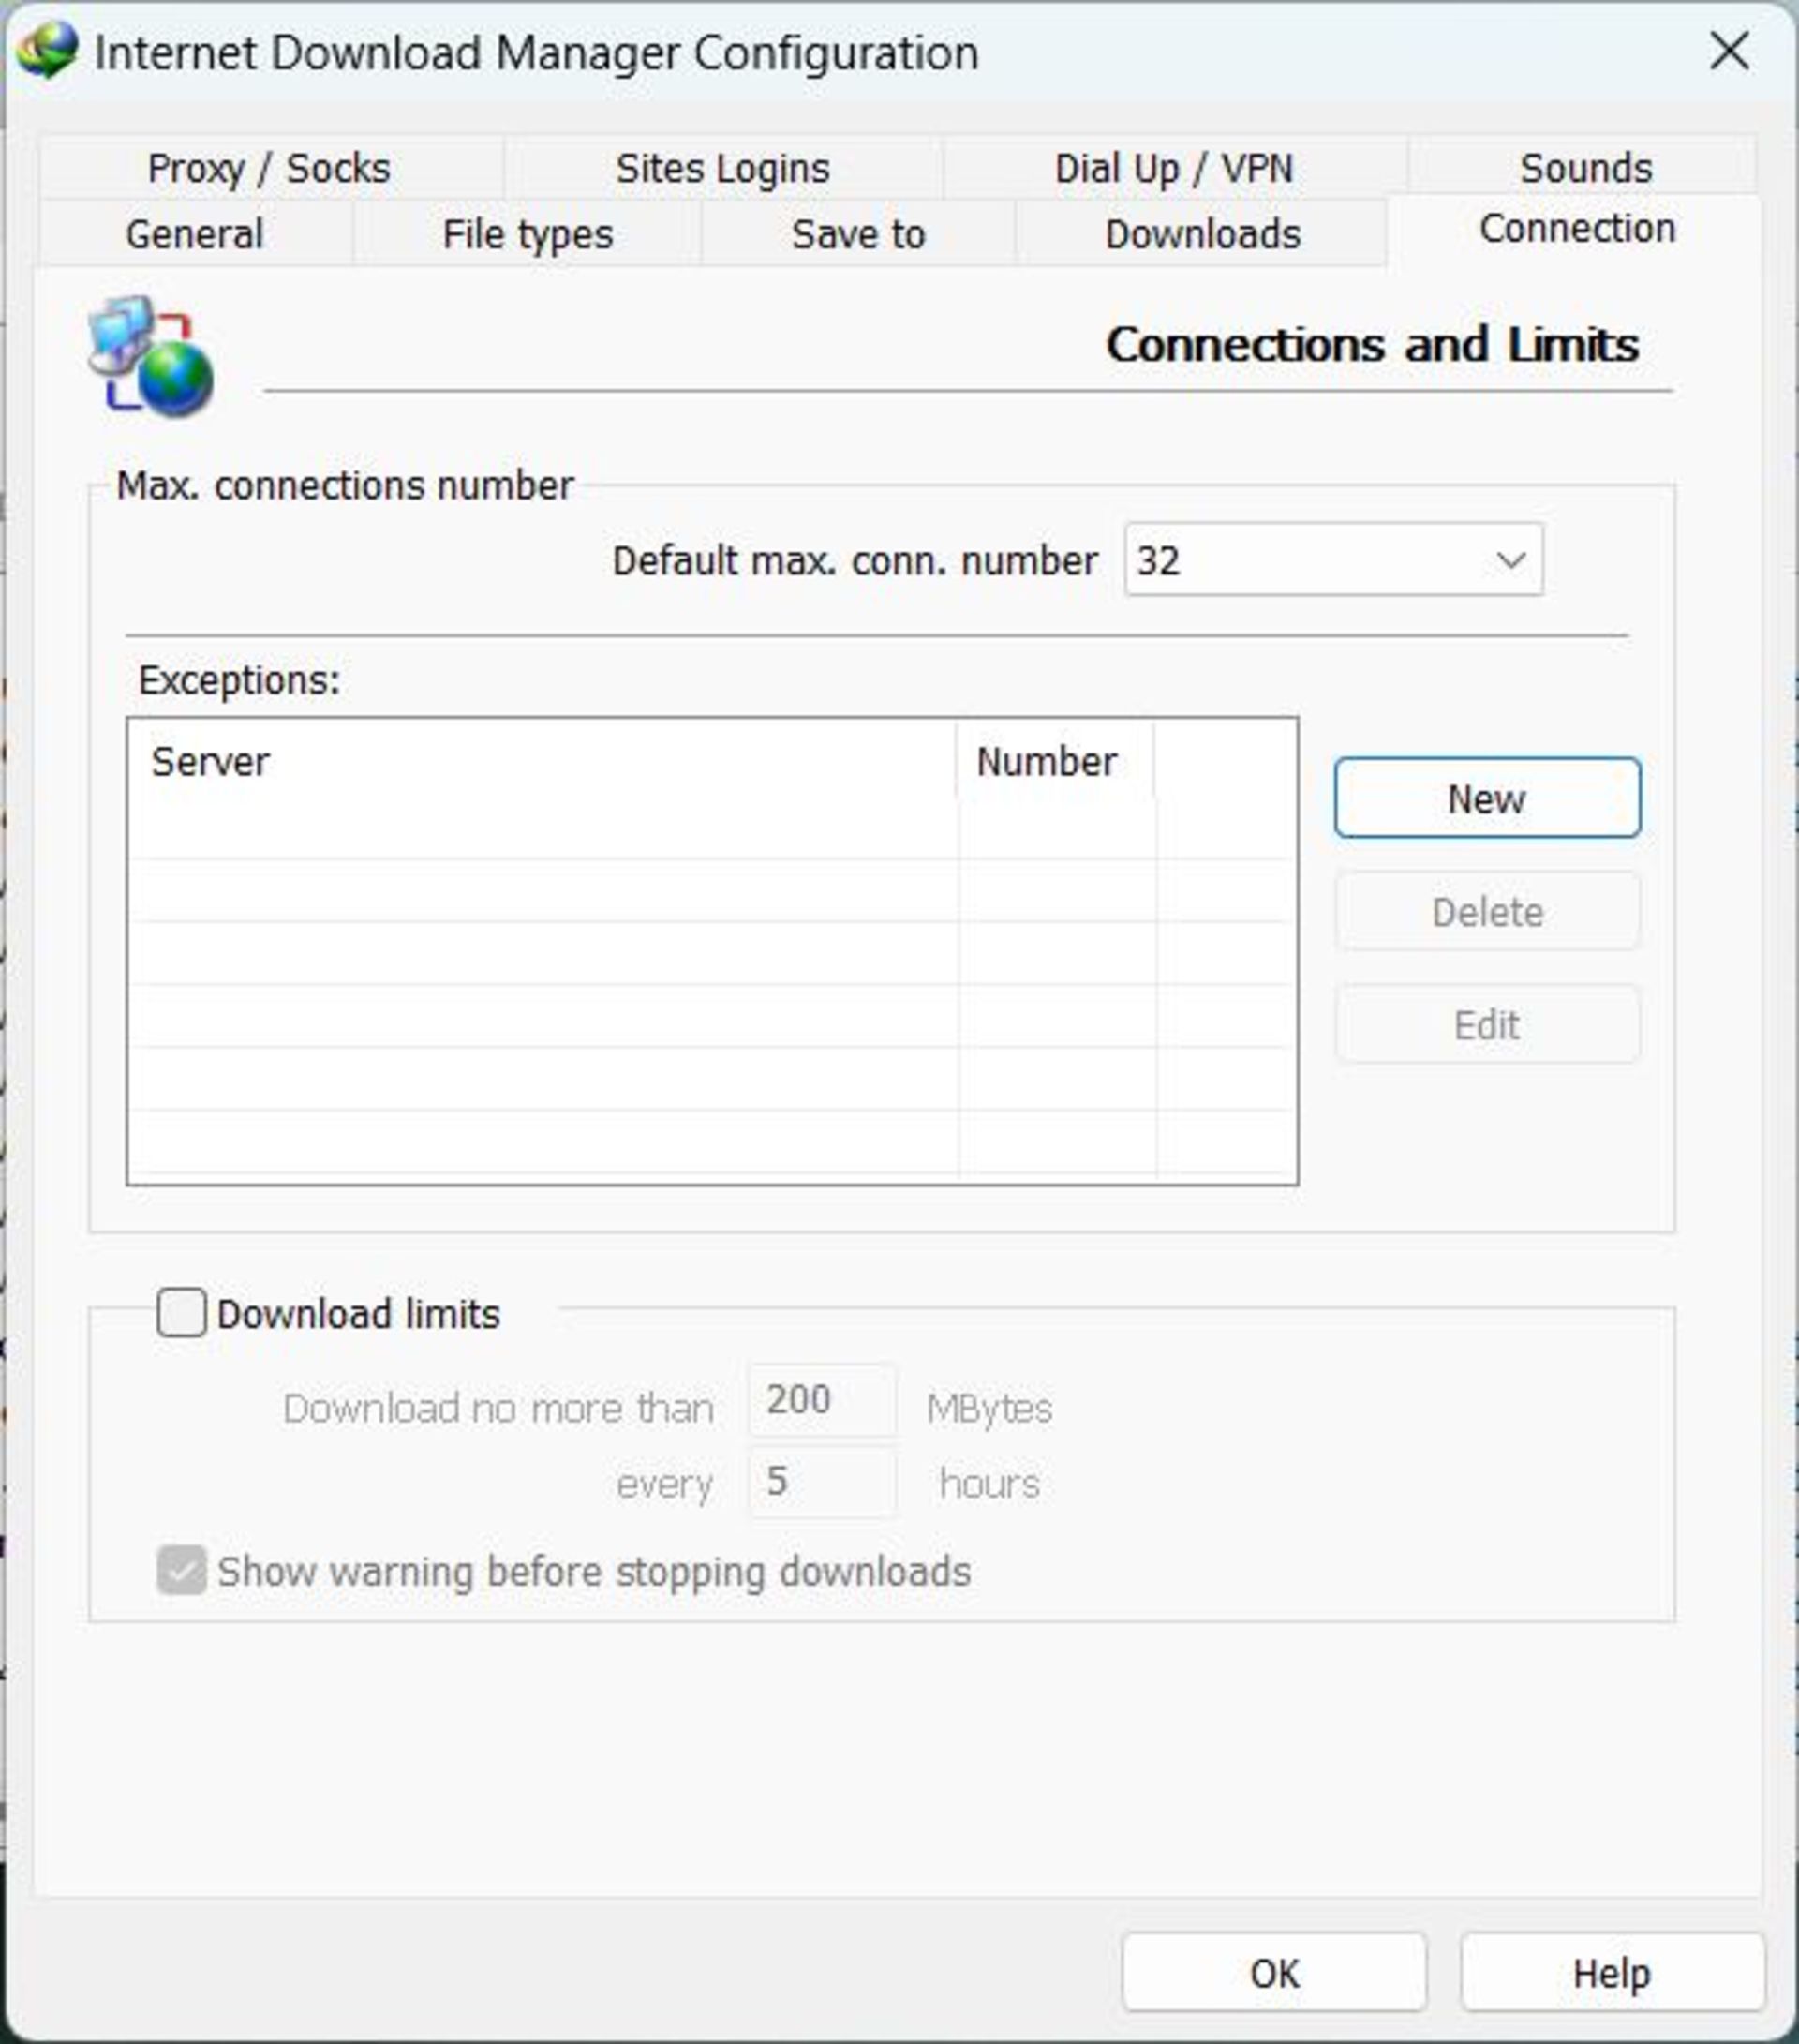Open the Proxy / Socks tab
The height and width of the screenshot is (2044, 1799).
coord(269,168)
